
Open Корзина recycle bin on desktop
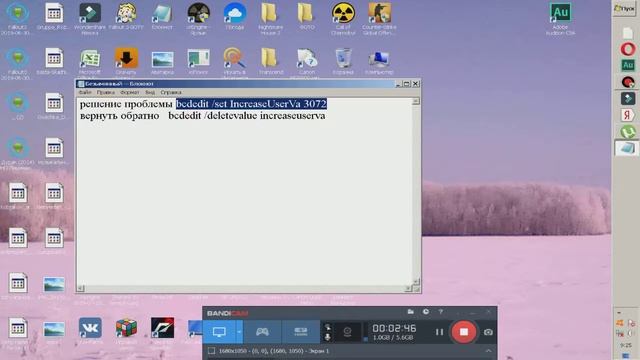click(343, 62)
